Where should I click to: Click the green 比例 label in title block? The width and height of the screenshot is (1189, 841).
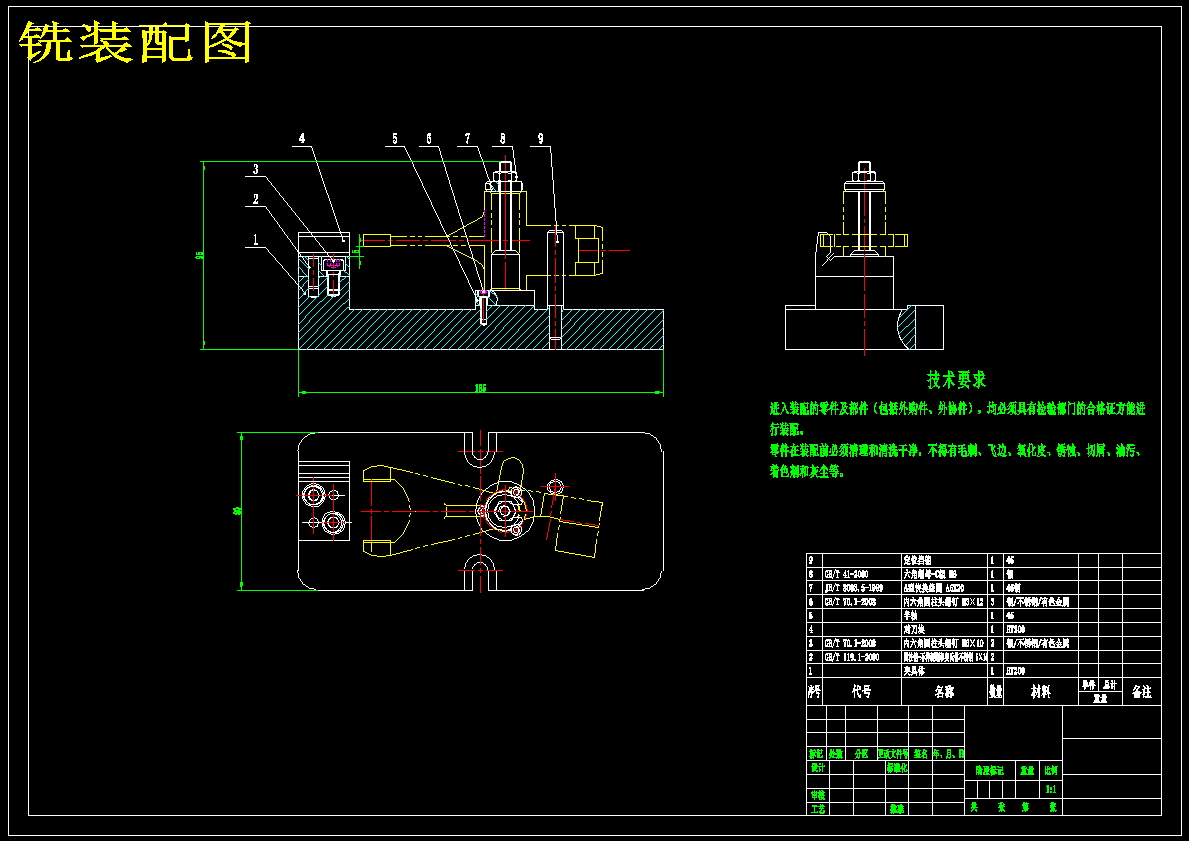click(x=1052, y=770)
